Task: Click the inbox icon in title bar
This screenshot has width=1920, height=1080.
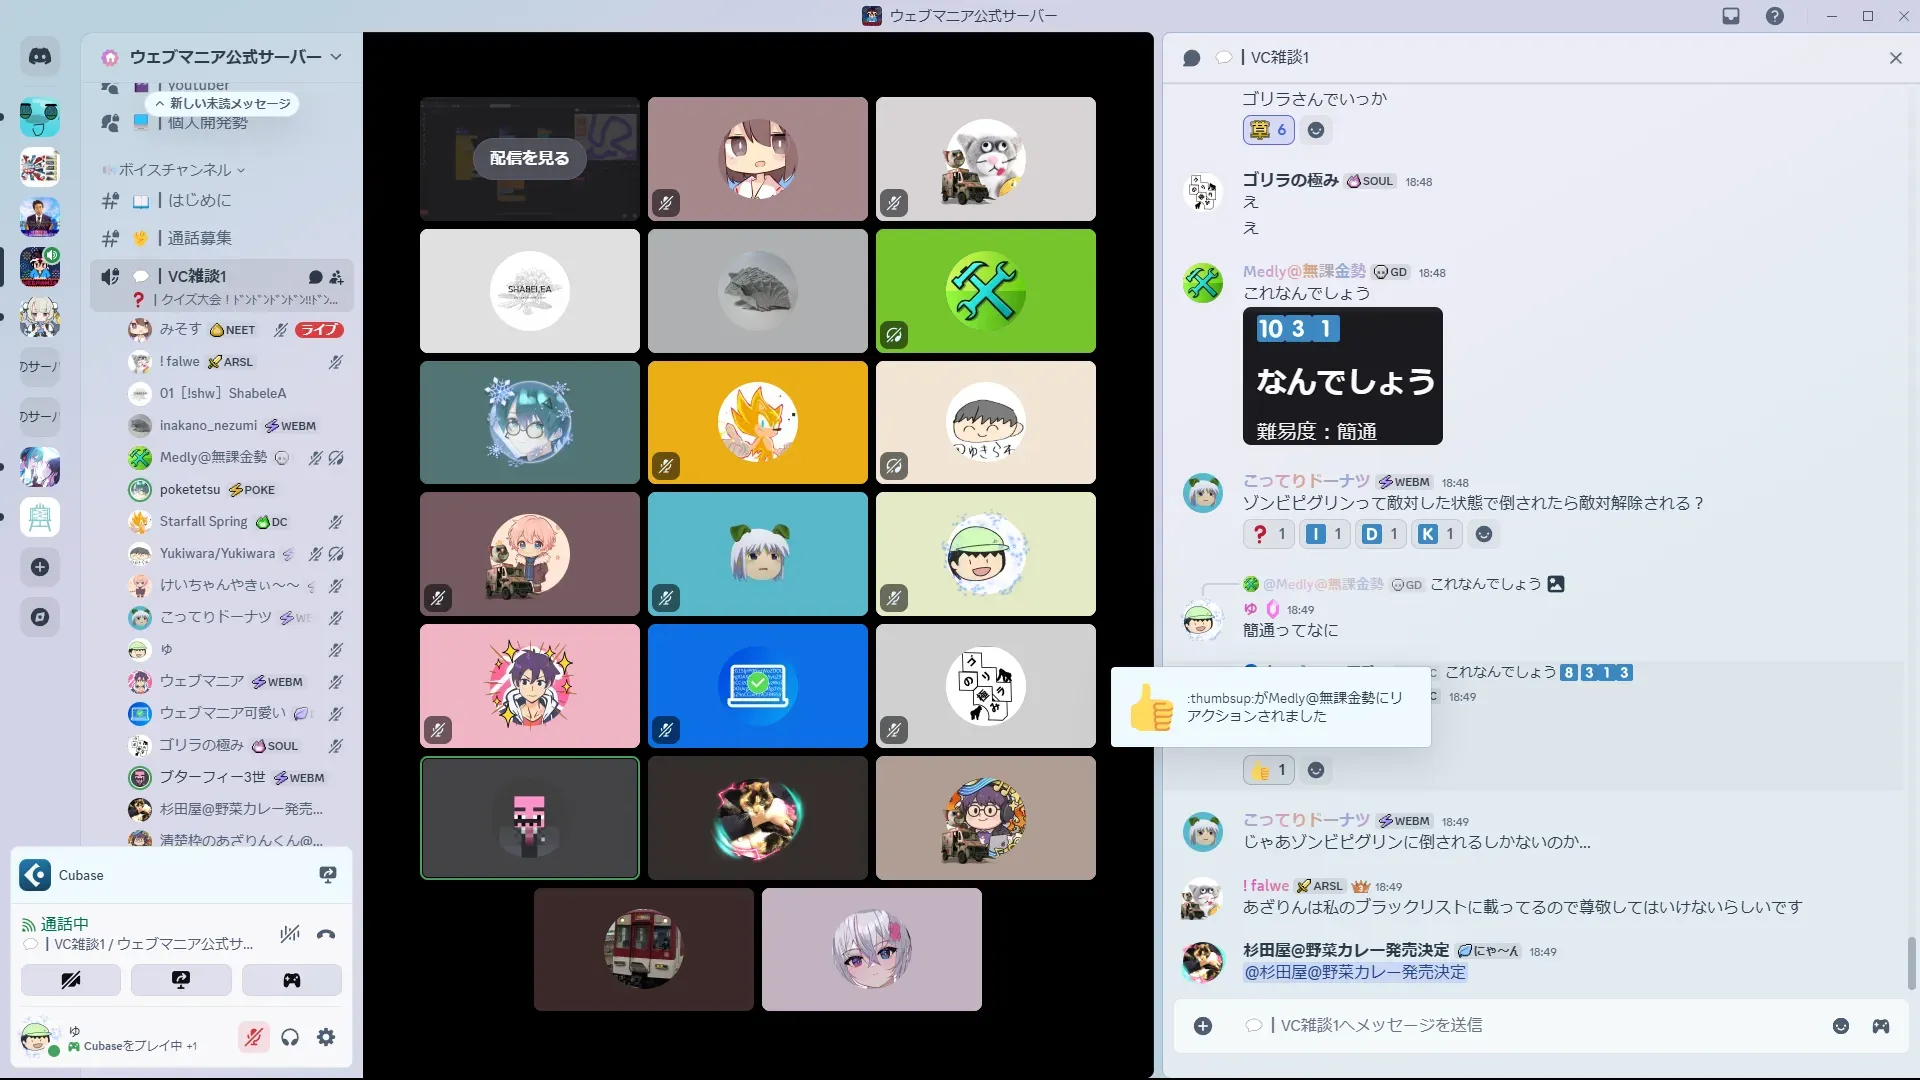Action: tap(1731, 16)
